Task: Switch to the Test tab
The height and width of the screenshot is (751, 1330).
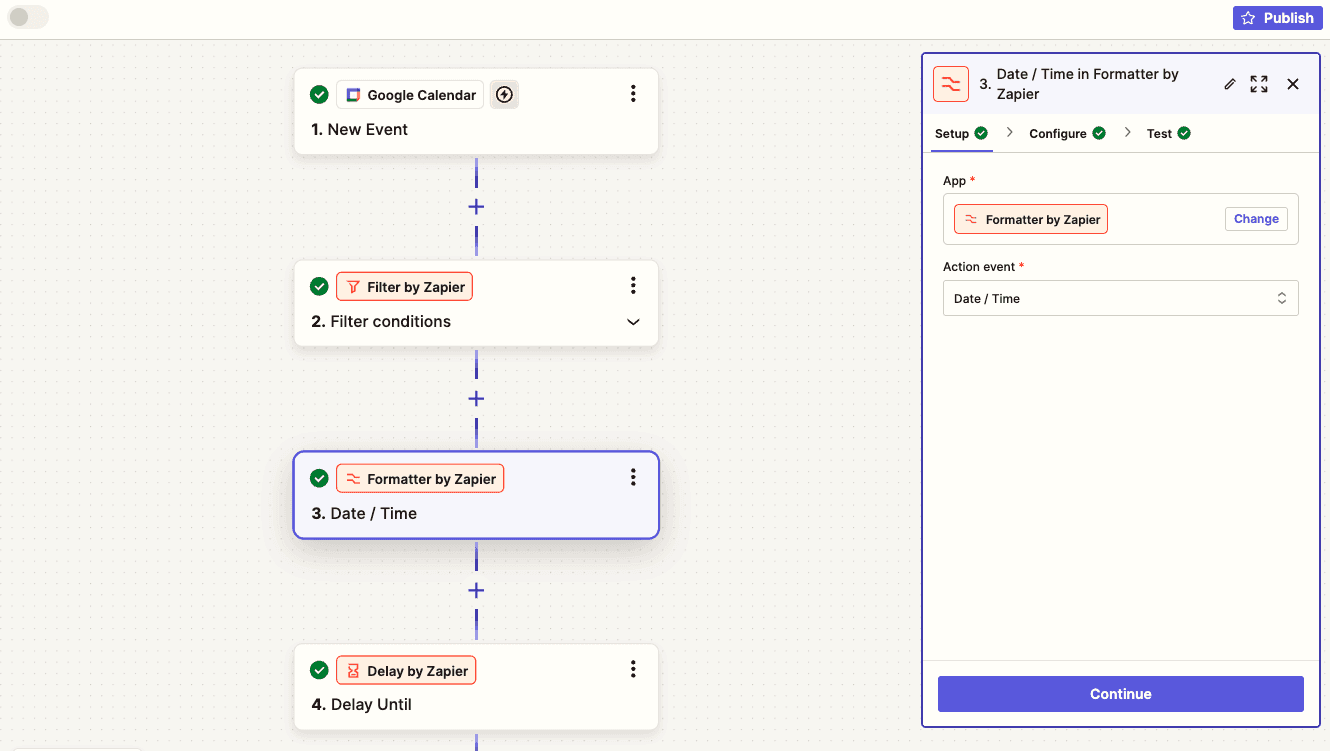Action: coord(1168,134)
